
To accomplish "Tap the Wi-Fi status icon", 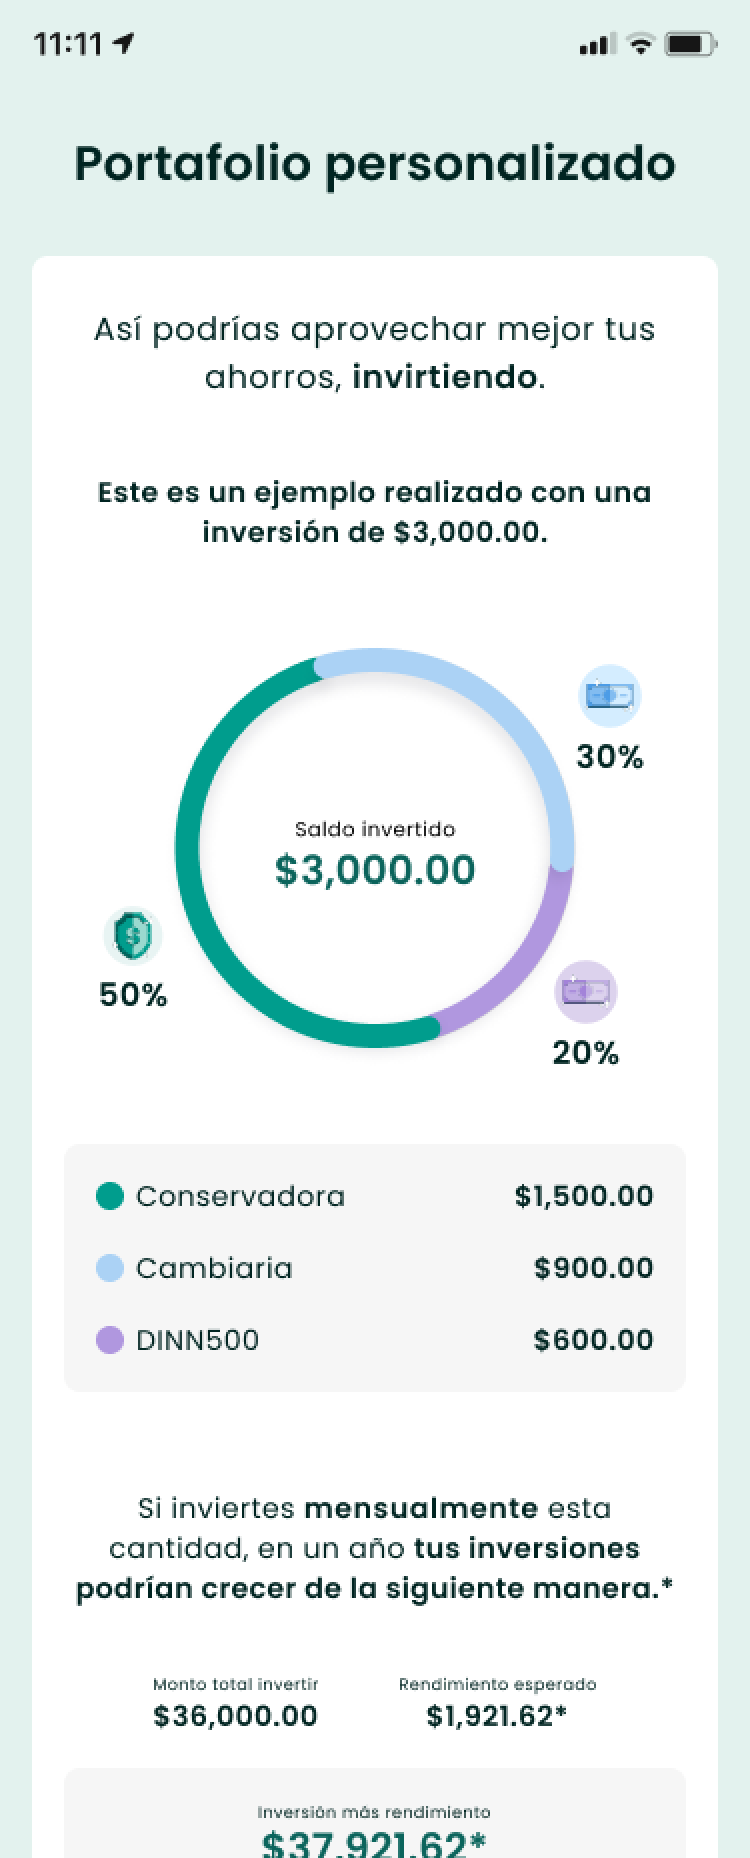I will (640, 44).
